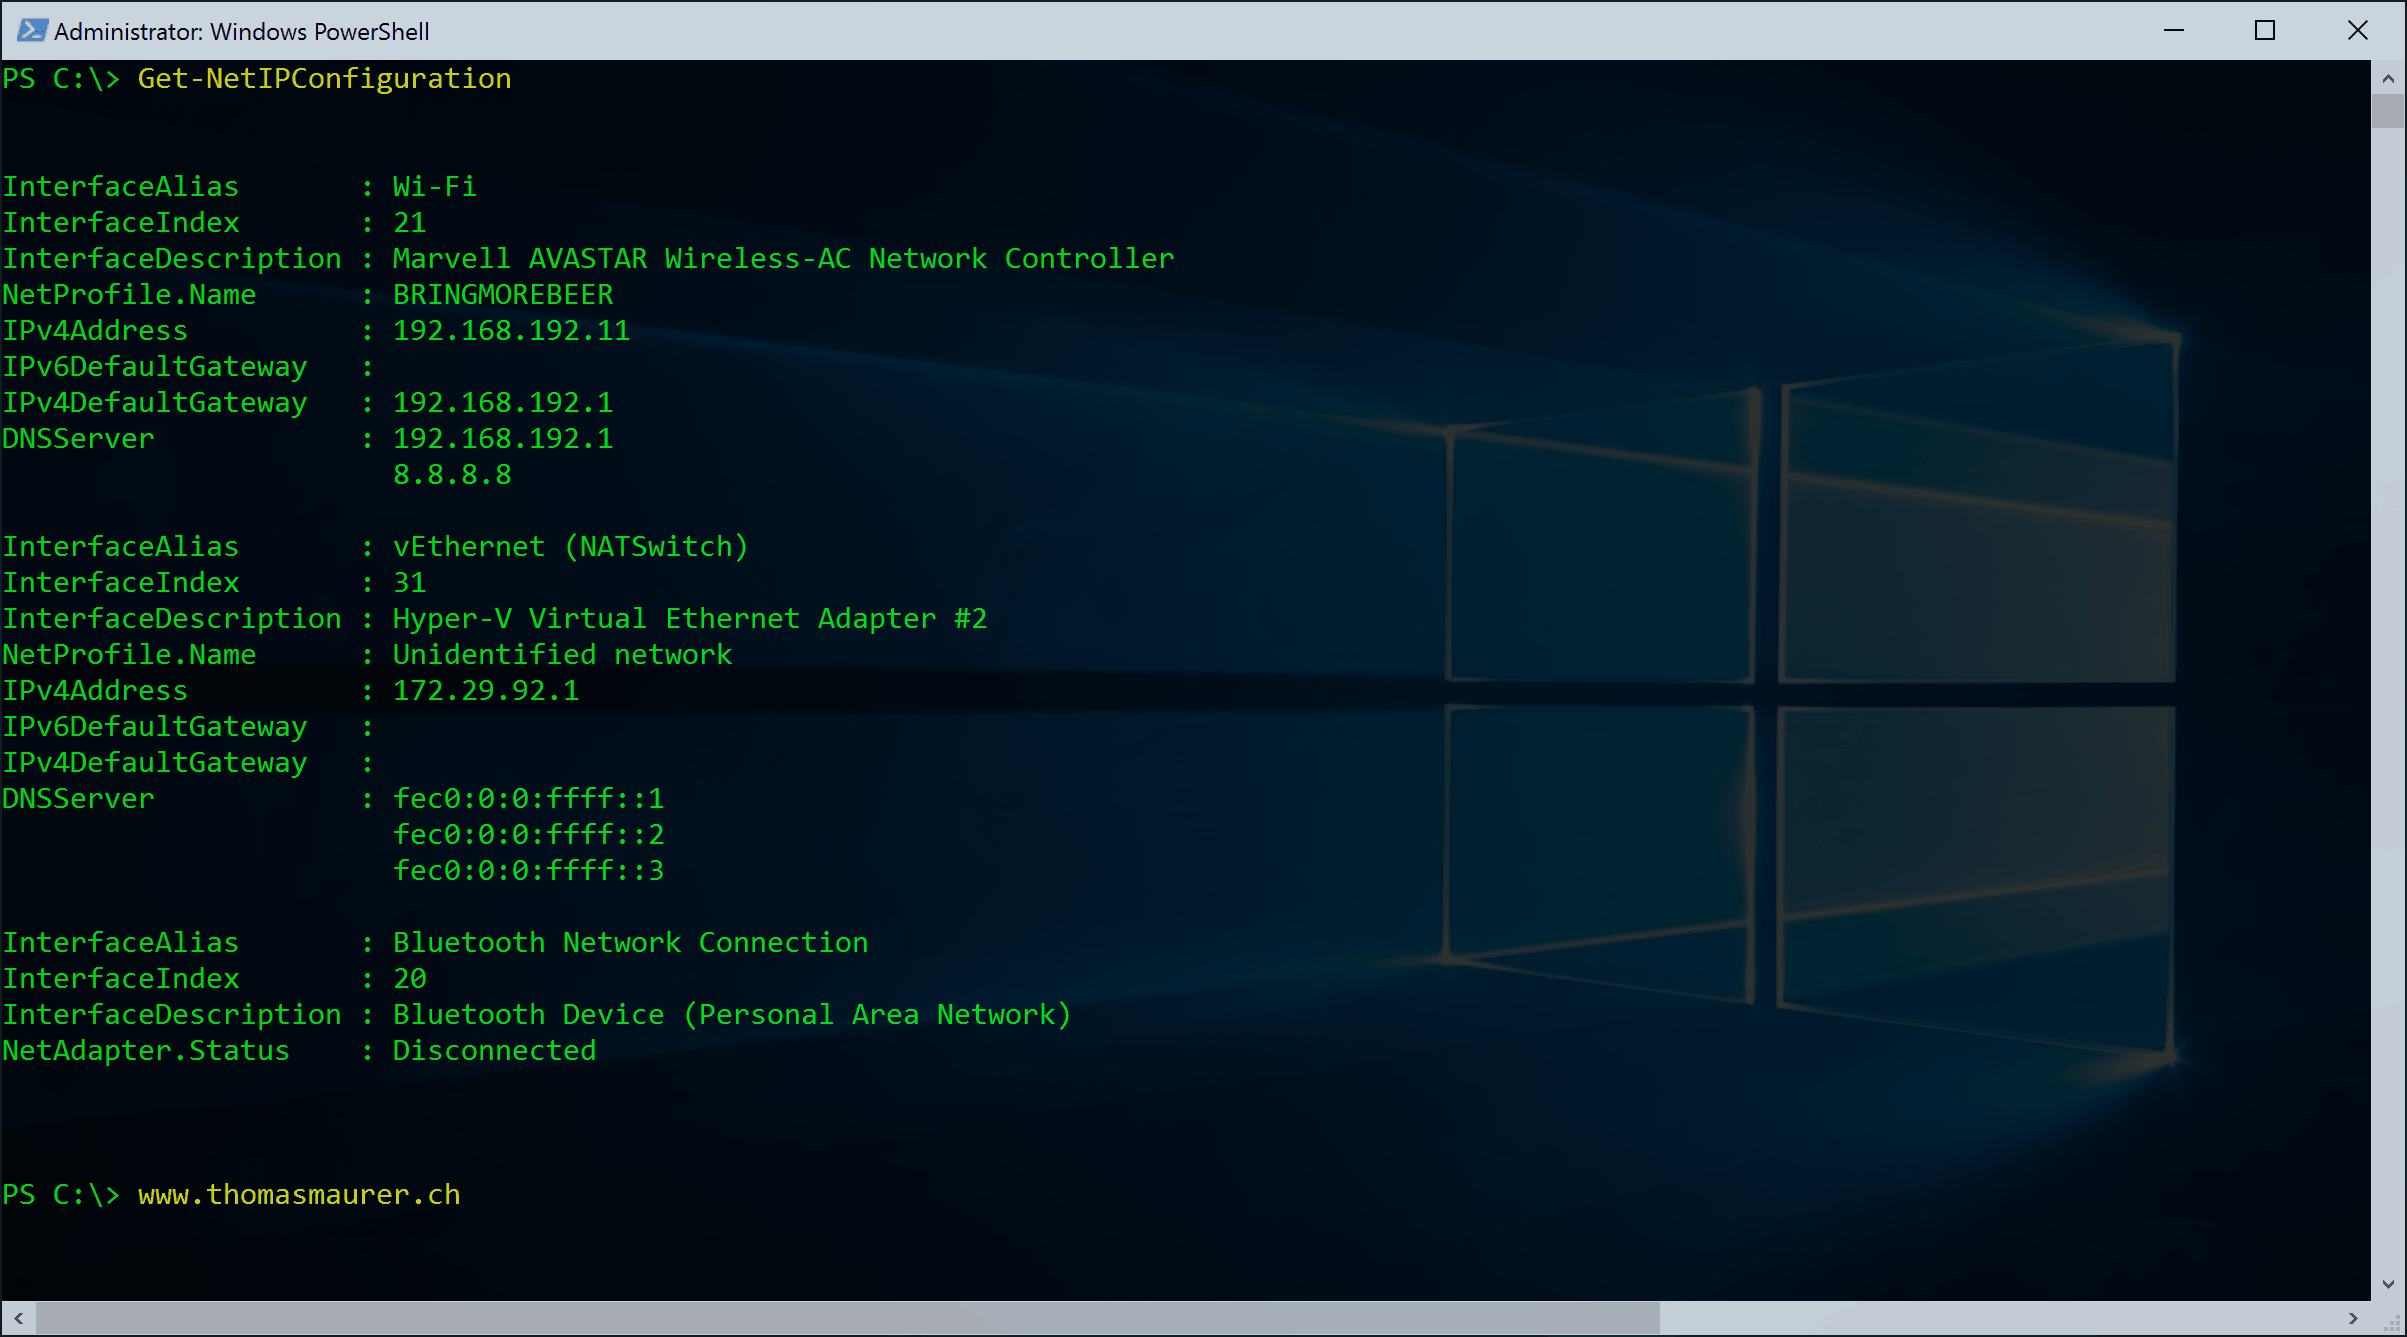
Task: Click the horizontal scrollbar right arrow
Action: [x=2353, y=1318]
